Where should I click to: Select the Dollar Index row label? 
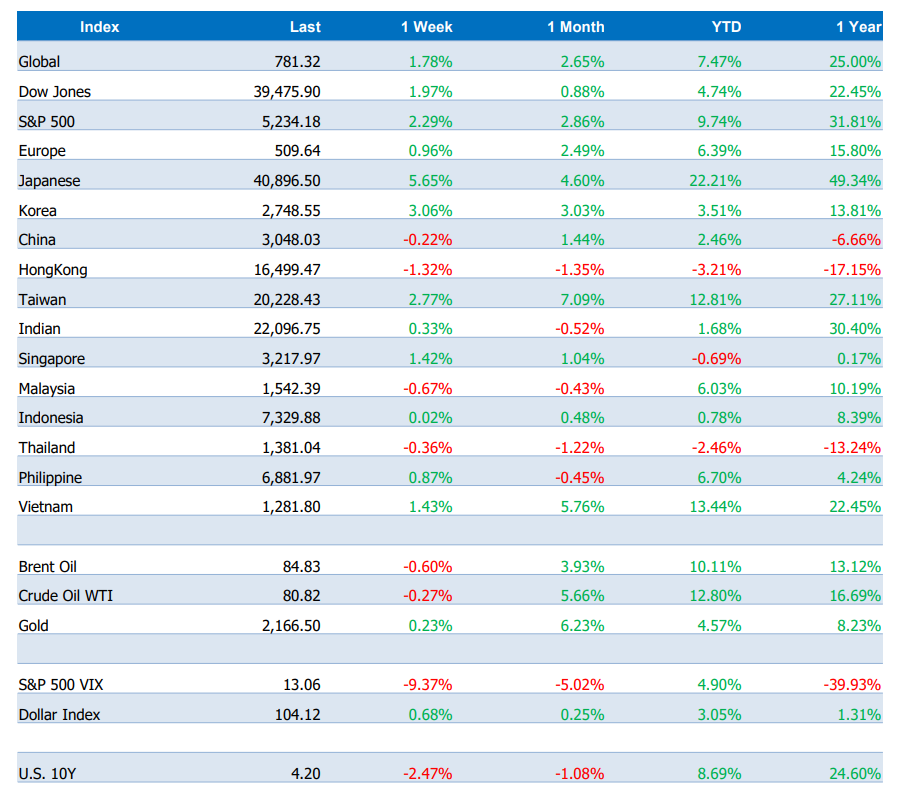click(x=59, y=715)
